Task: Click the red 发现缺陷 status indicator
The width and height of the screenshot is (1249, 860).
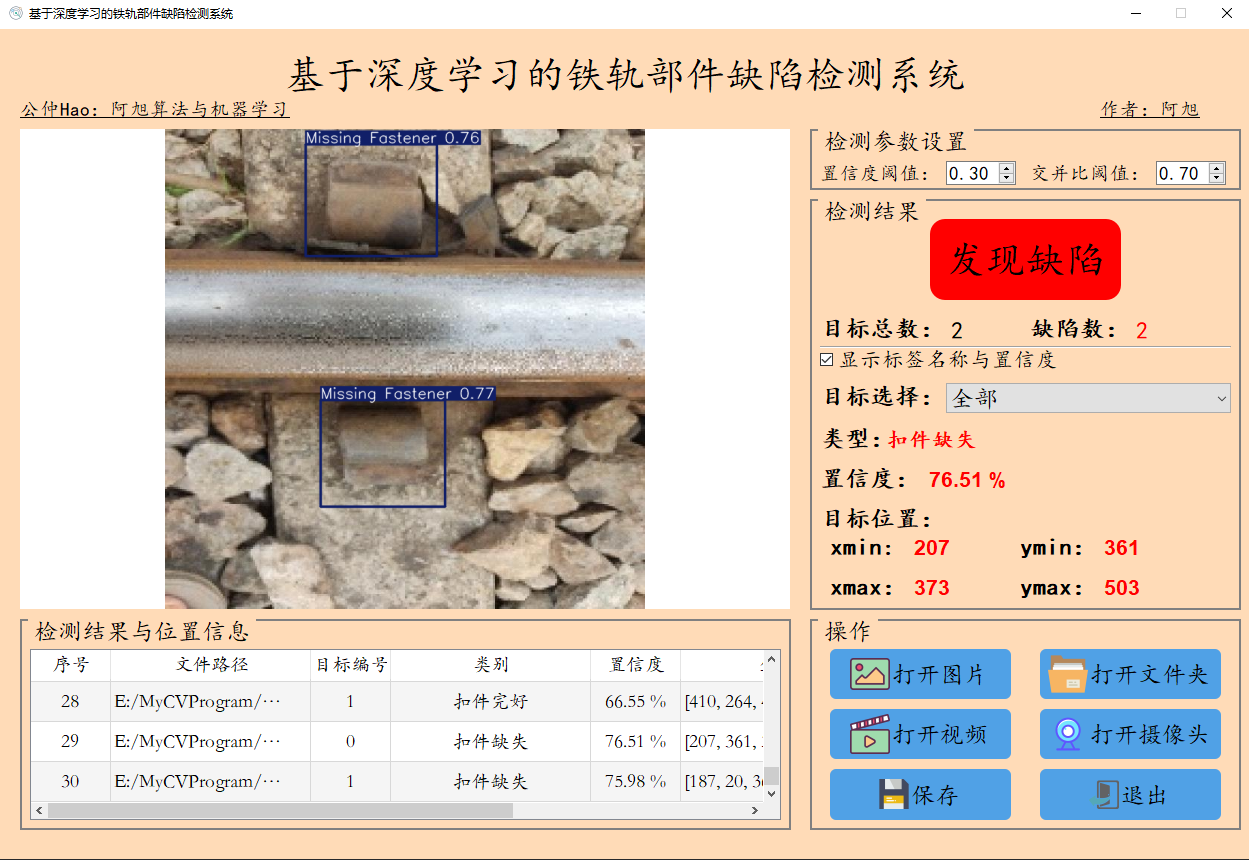Action: coord(1025,260)
